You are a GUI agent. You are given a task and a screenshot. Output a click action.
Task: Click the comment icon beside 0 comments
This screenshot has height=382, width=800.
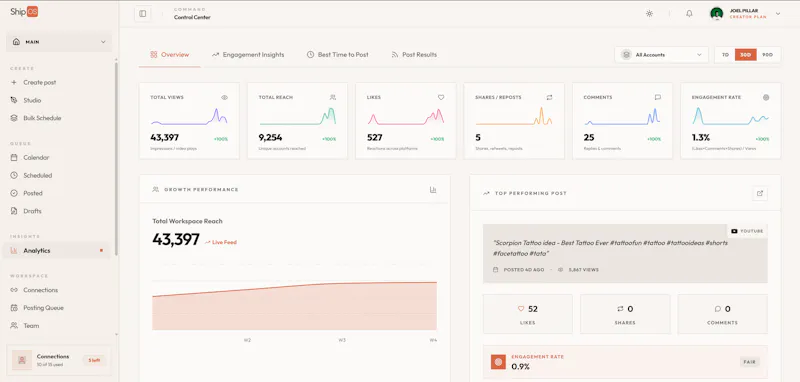717,309
